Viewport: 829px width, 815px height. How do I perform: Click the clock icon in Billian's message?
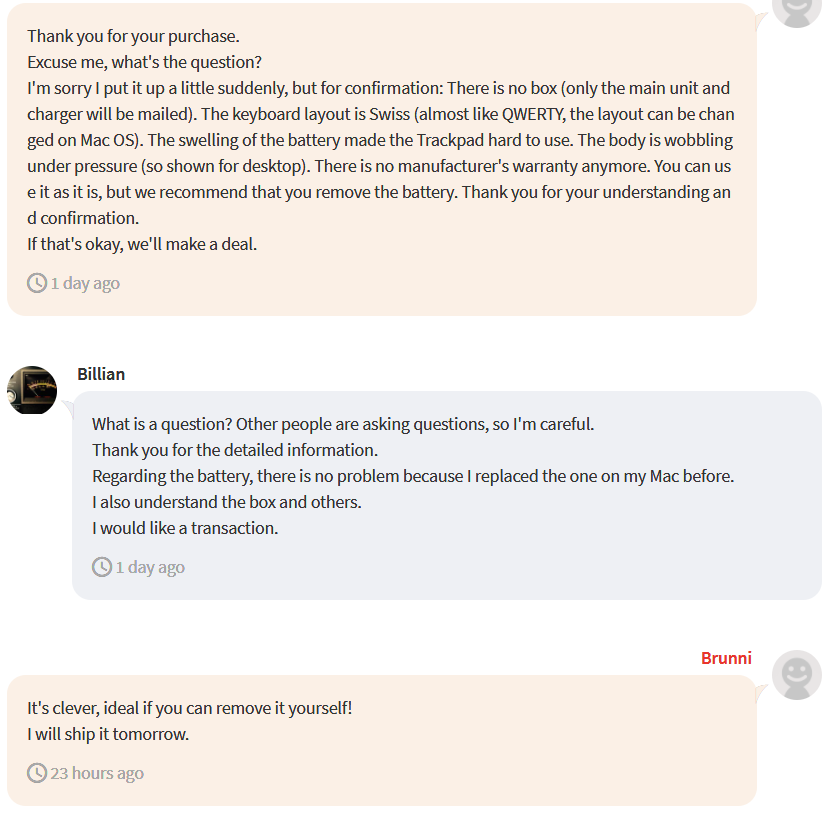click(x=102, y=567)
